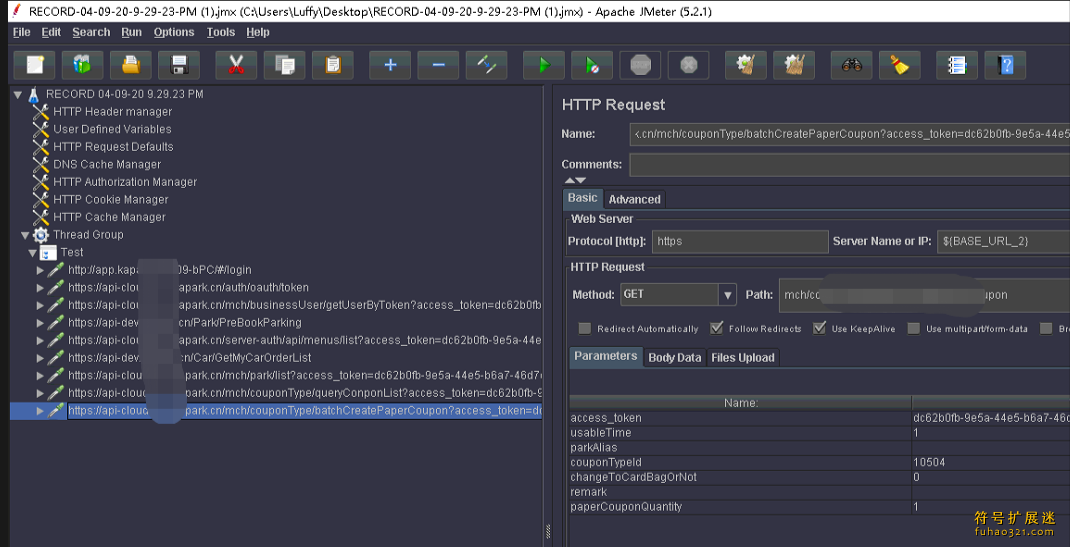Expand the getUserByToken request node
The image size is (1070, 547).
pos(40,306)
